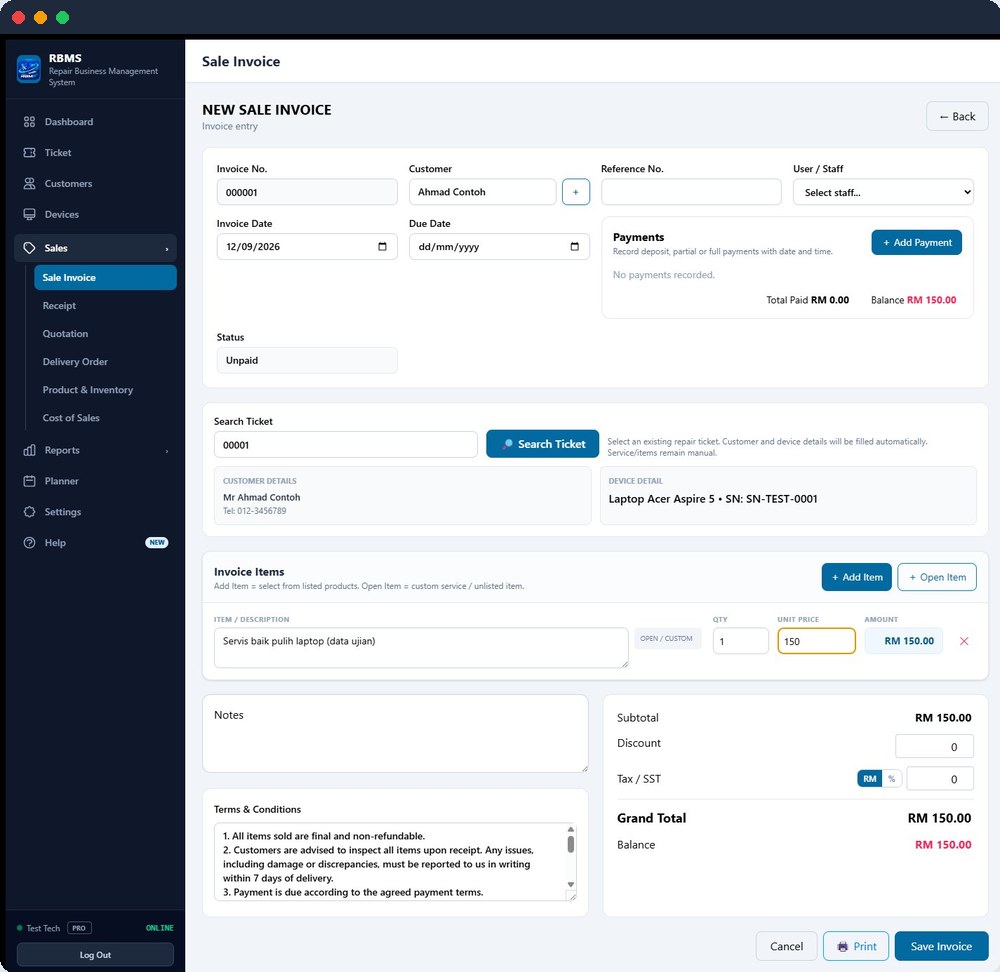Click the NEW badge next to Help
This screenshot has height=972, width=1000.
tap(157, 543)
